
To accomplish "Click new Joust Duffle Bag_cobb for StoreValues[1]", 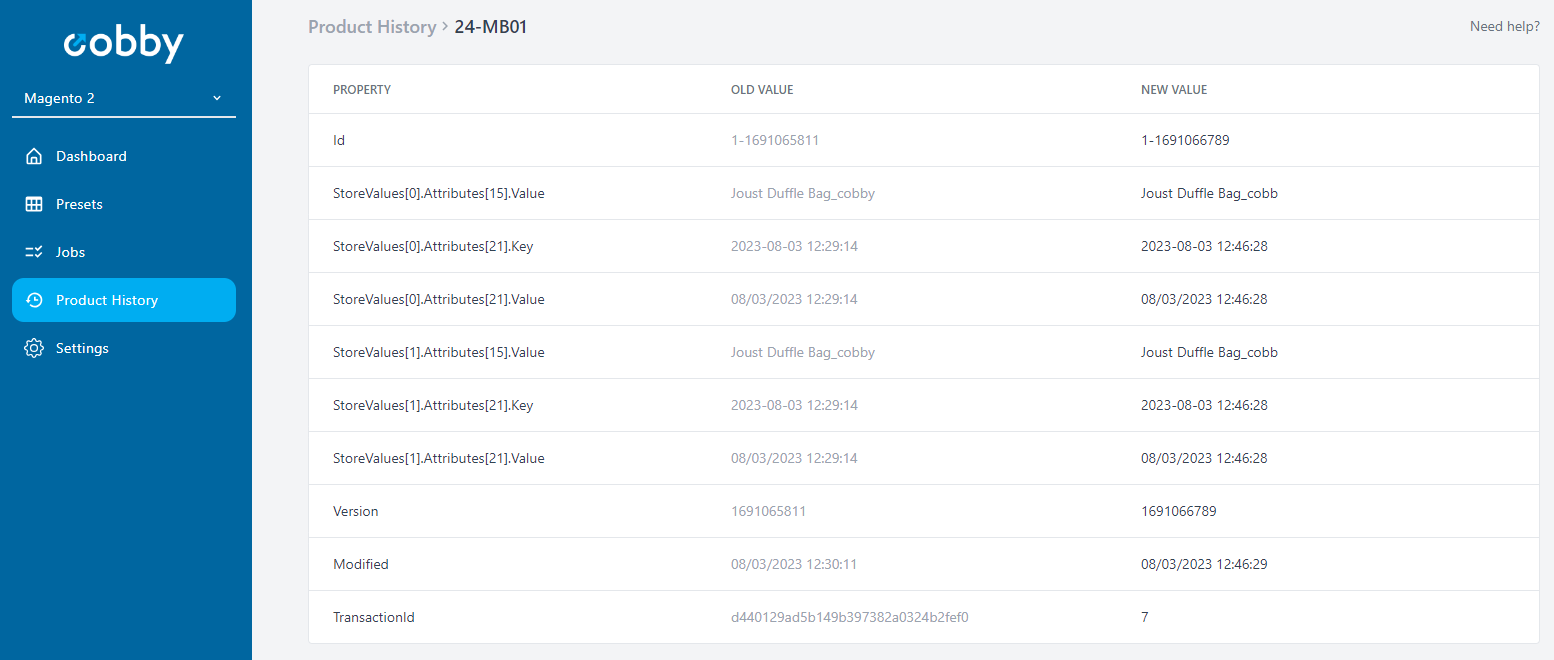I will (x=1209, y=353).
